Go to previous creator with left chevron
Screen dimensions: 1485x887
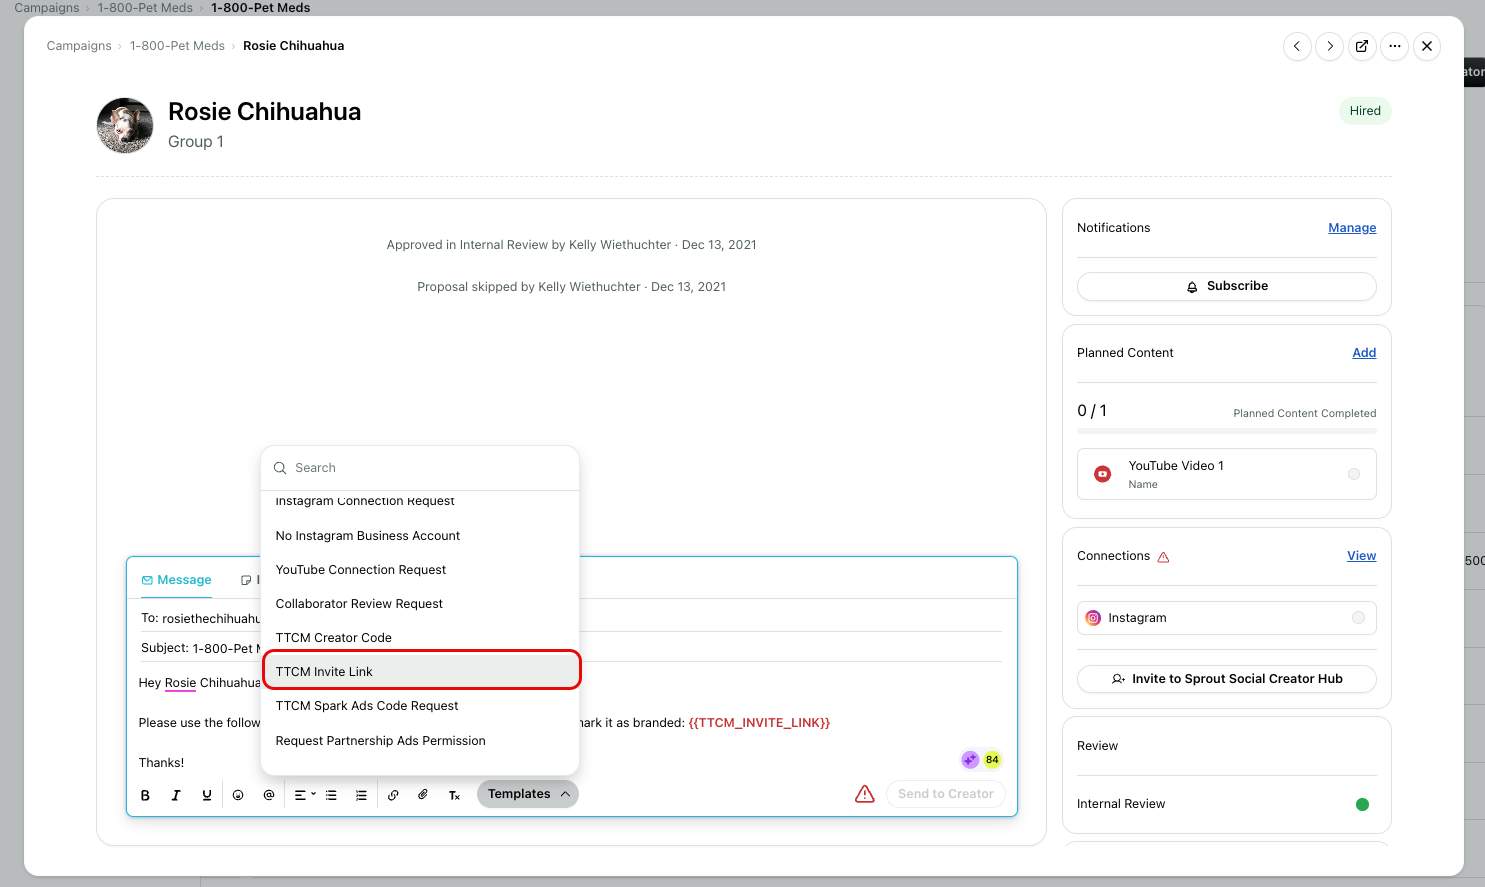(1297, 46)
